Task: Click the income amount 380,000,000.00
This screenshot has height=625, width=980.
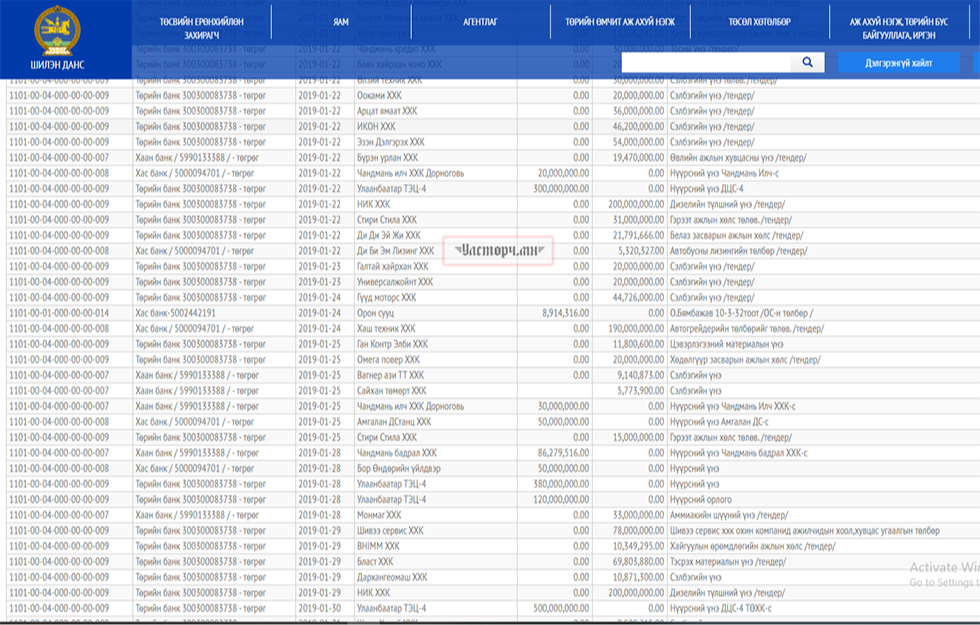Action: [561, 484]
